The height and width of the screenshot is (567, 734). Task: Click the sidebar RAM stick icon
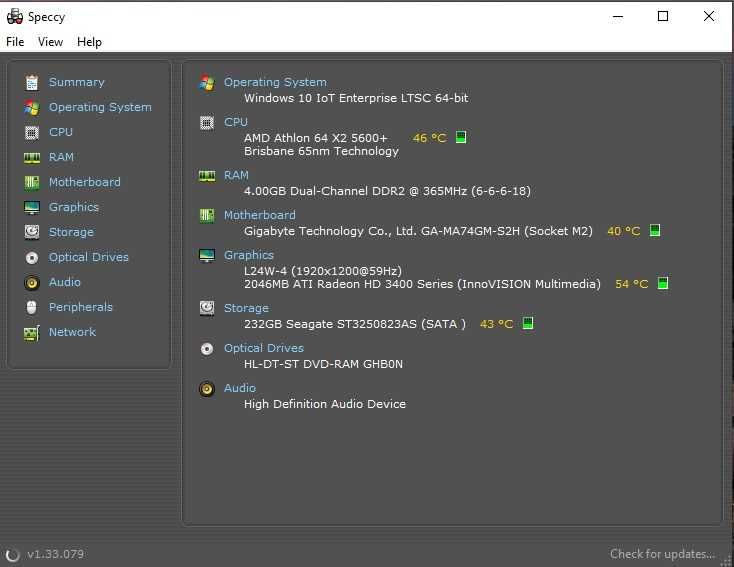pos(32,158)
